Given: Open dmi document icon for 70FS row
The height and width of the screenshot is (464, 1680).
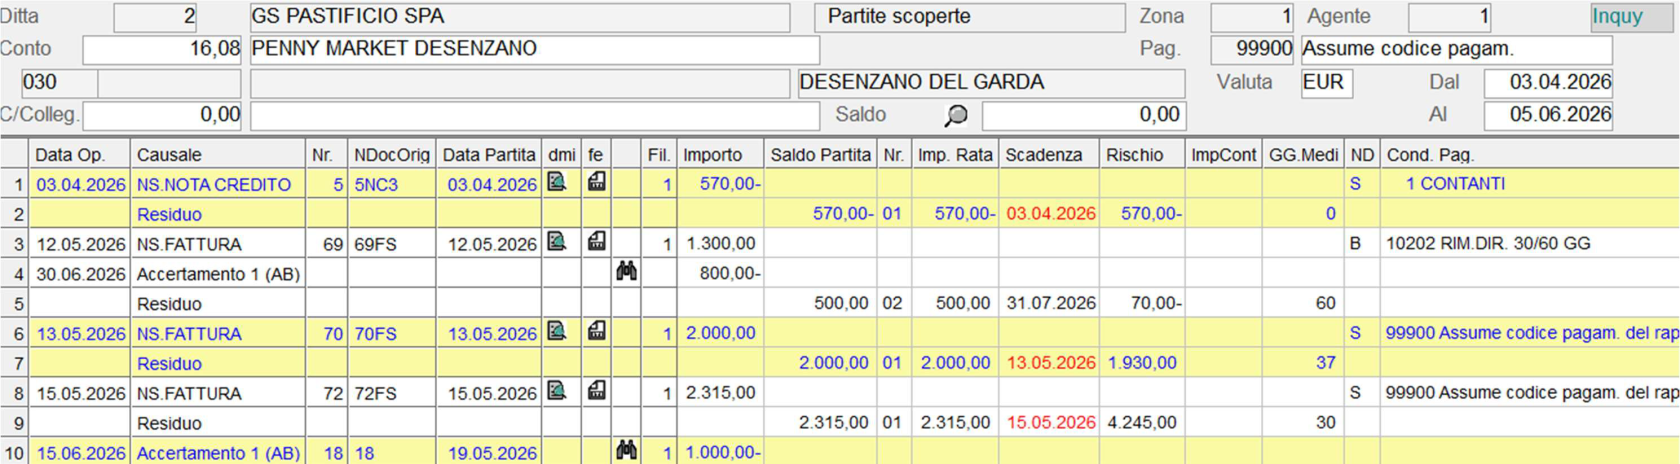Looking at the screenshot, I should (557, 332).
